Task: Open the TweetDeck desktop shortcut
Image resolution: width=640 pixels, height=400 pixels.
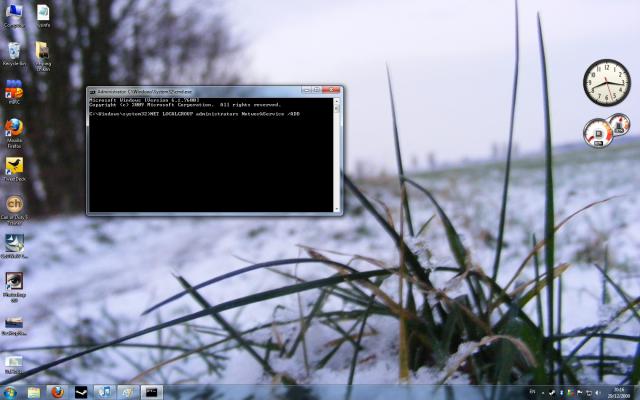Action: (14, 167)
